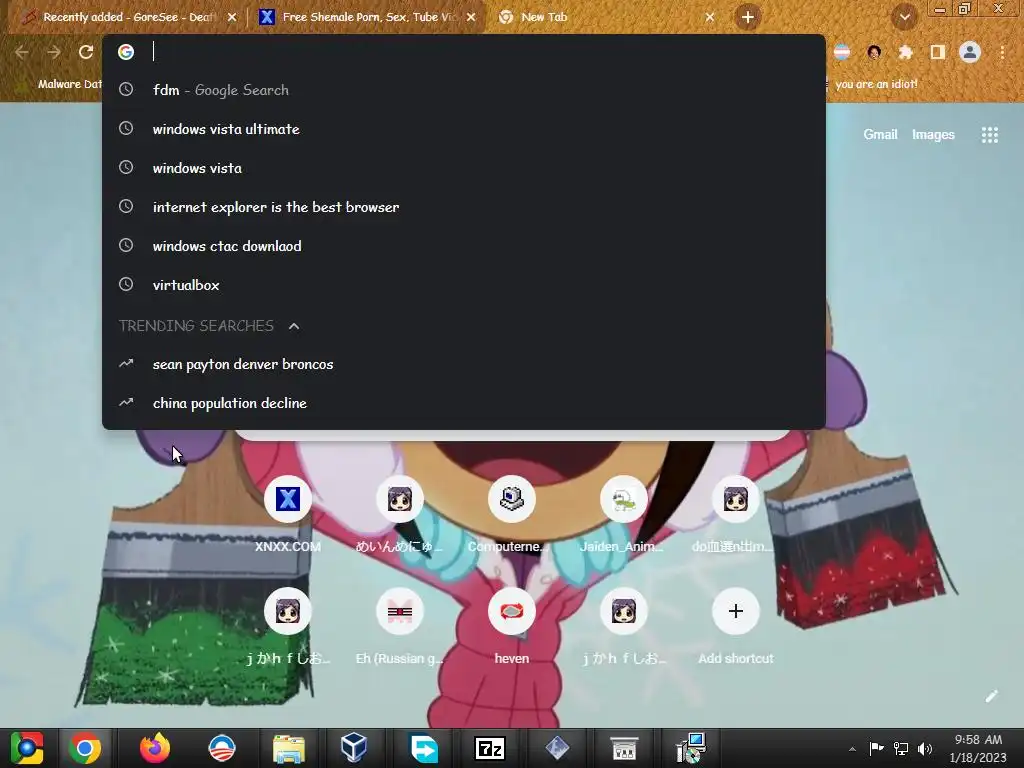Select the 'windows vista ultimate' suggestion
Viewport: 1024px width, 768px height.
(464, 129)
